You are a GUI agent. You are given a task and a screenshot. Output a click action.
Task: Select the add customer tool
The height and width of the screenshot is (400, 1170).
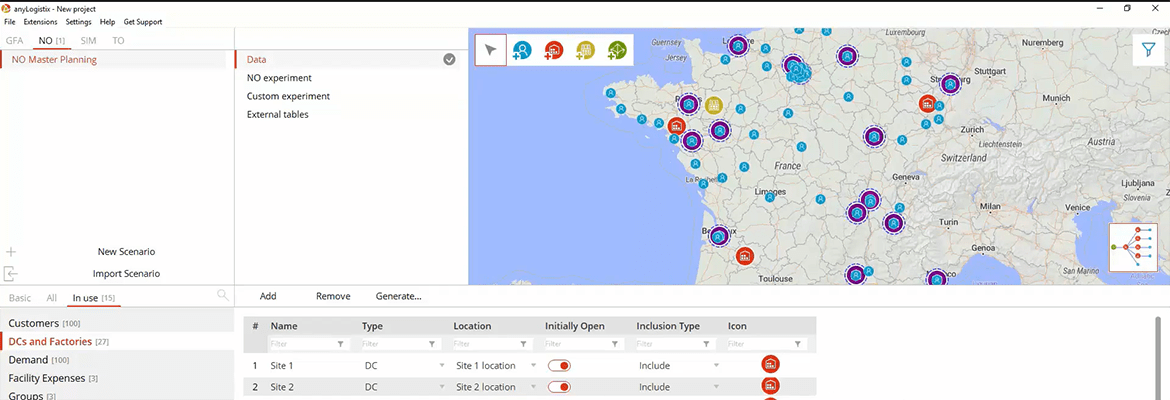(x=522, y=51)
